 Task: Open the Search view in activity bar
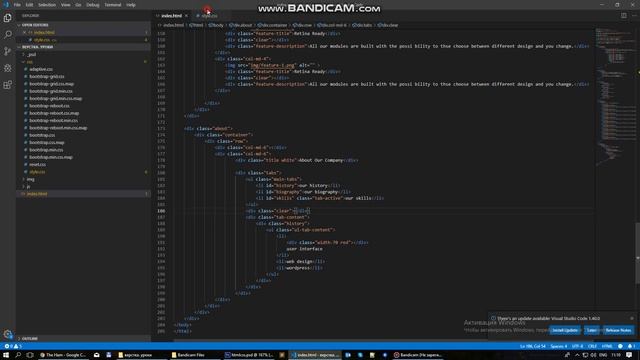click(7, 35)
